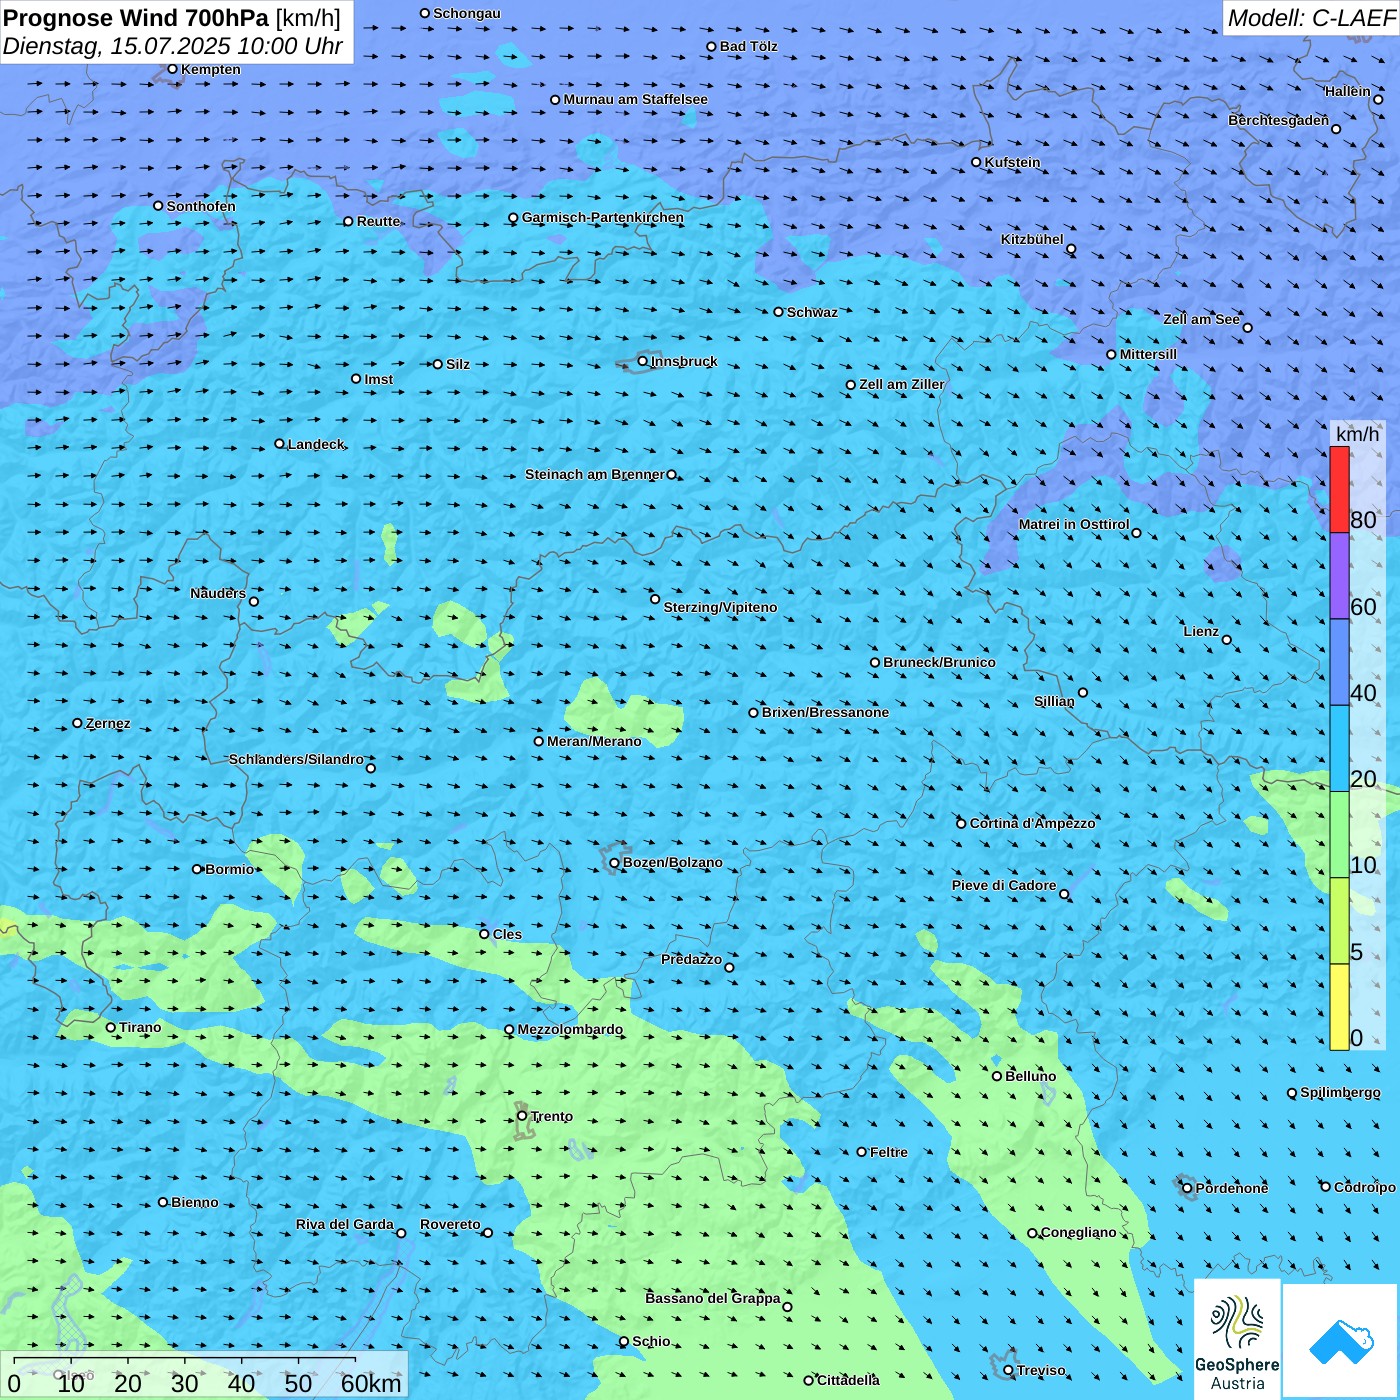Click the 'Spilimbergo' label

(1340, 1092)
